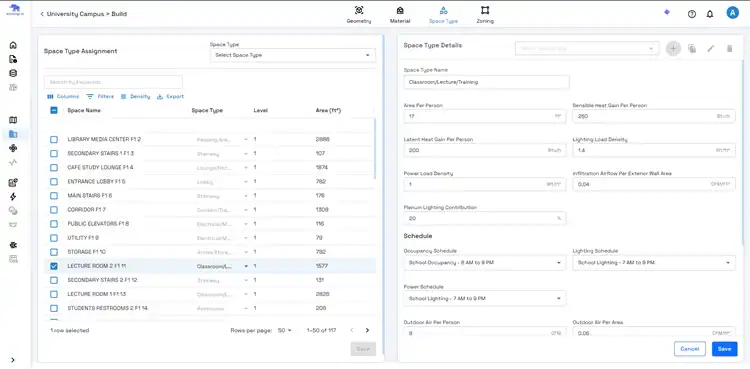Uncheck LECTURE ROOM 2 F1 11 row
Viewport: 750px width, 369px height.
(x=54, y=266)
